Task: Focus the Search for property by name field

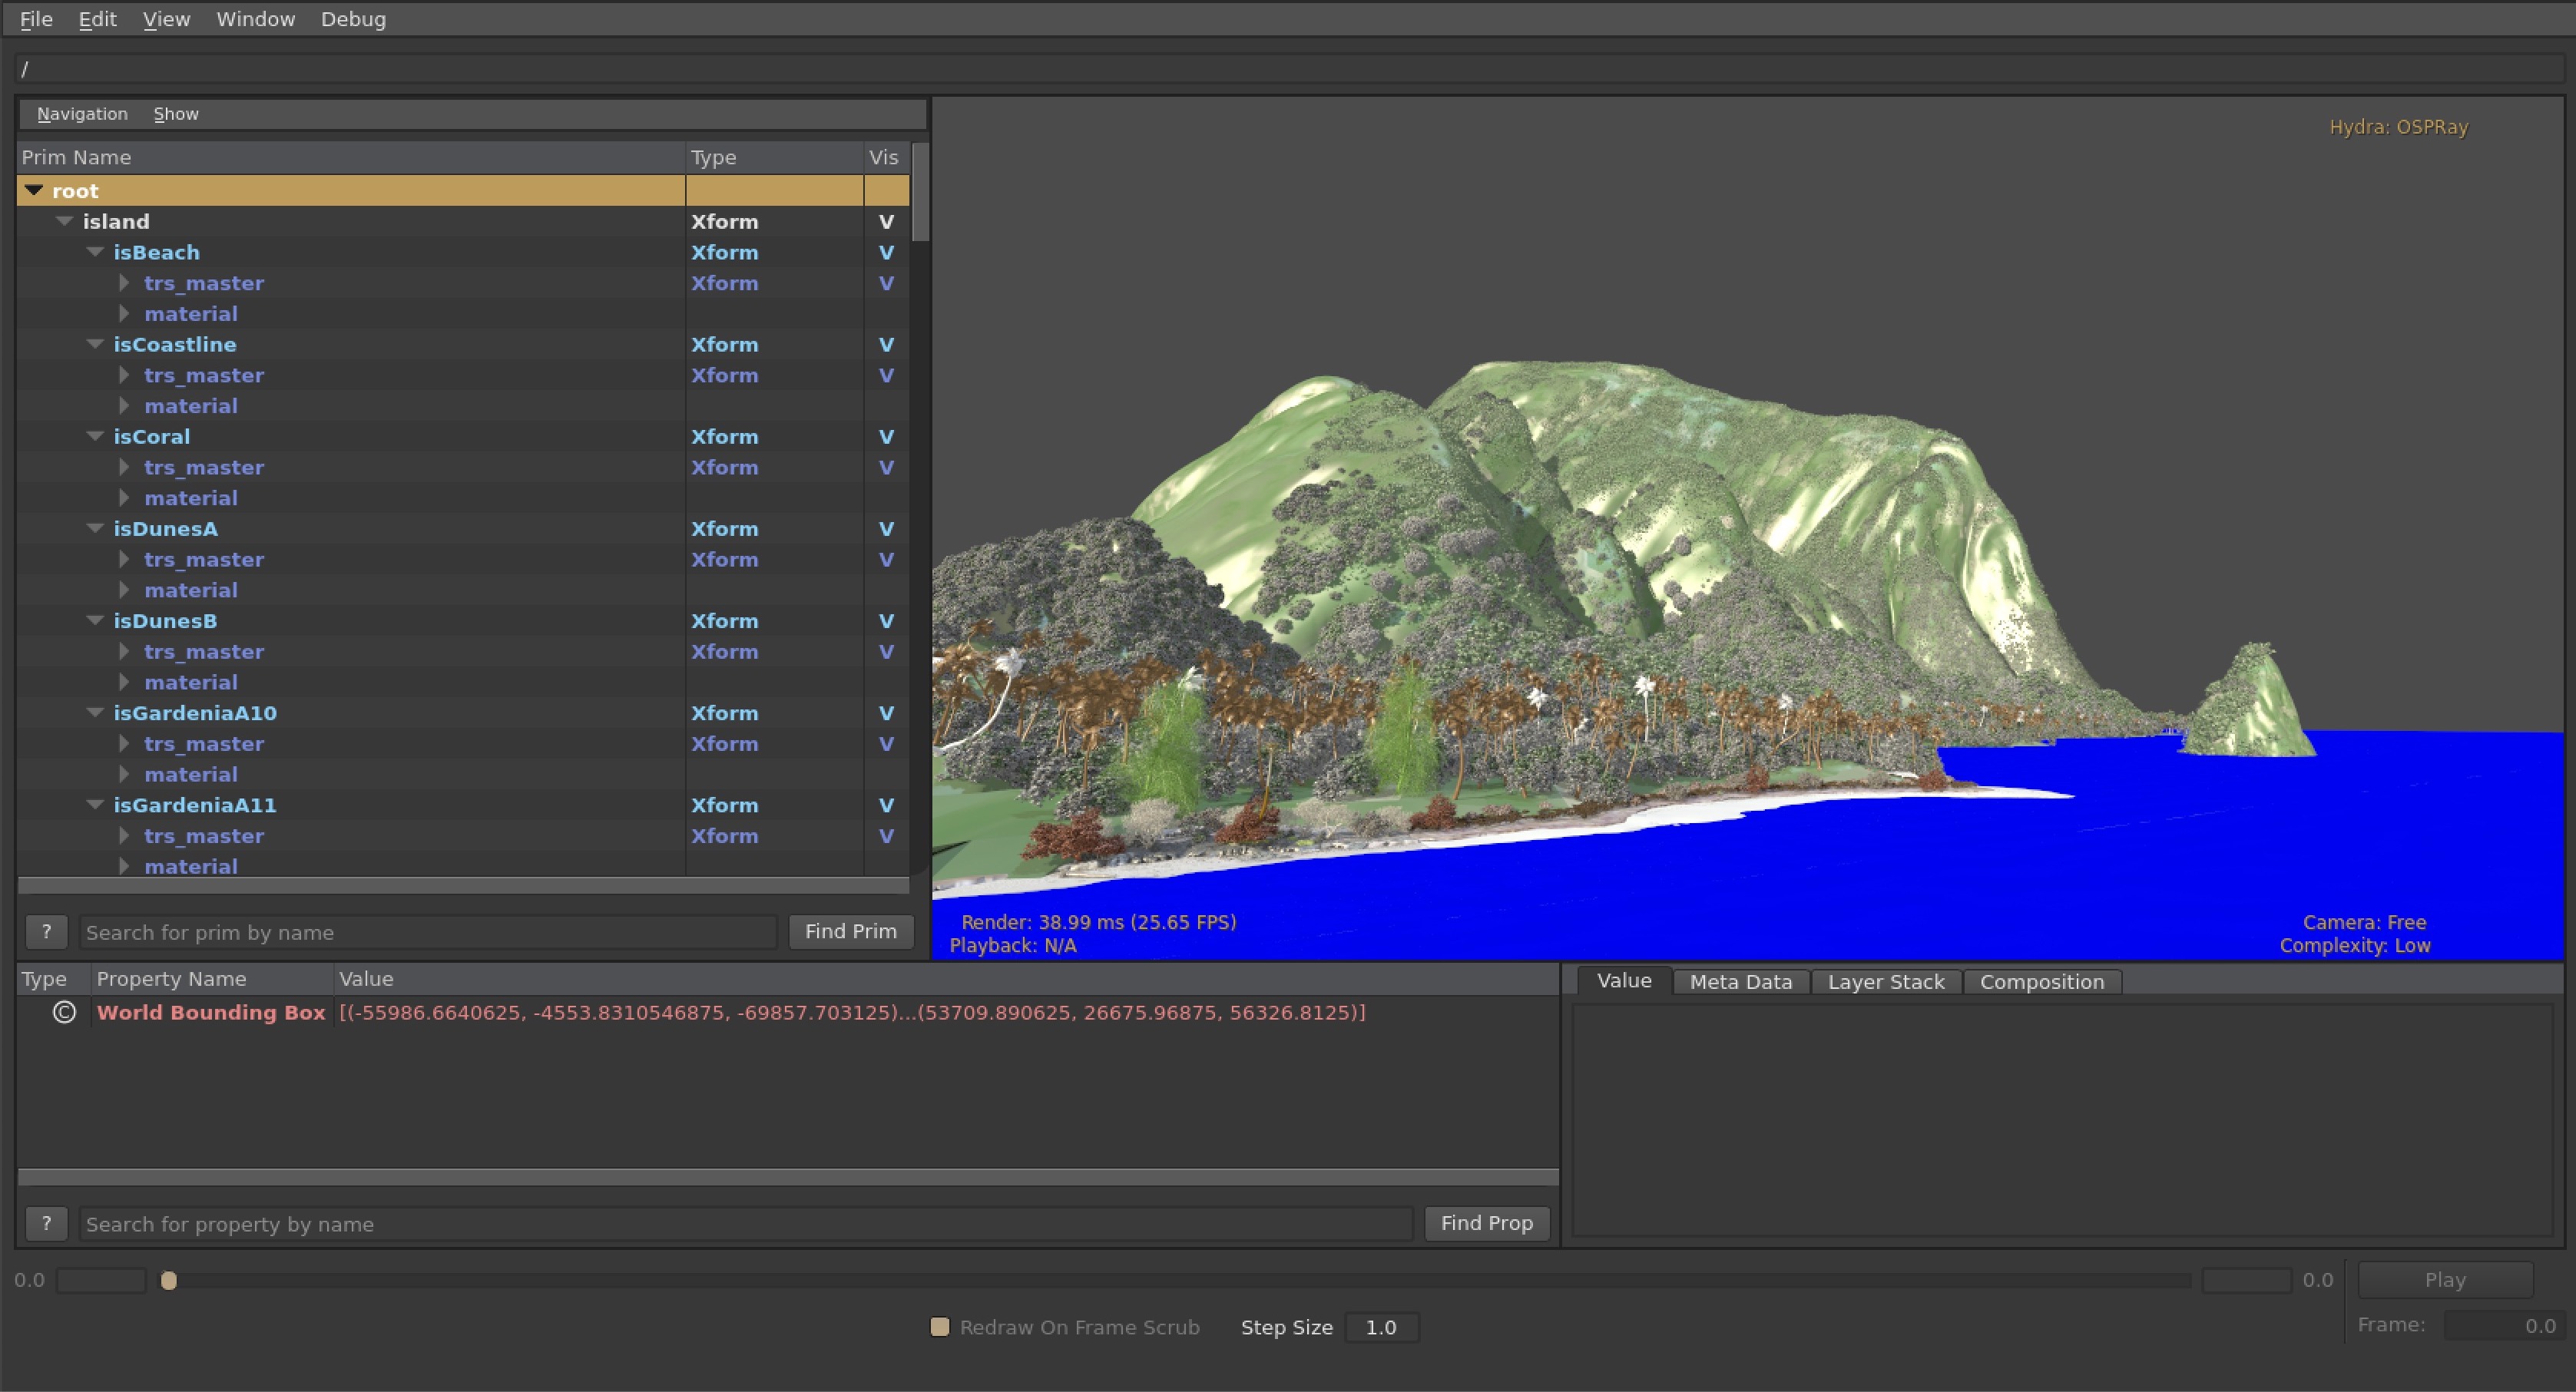Action: 746,1223
